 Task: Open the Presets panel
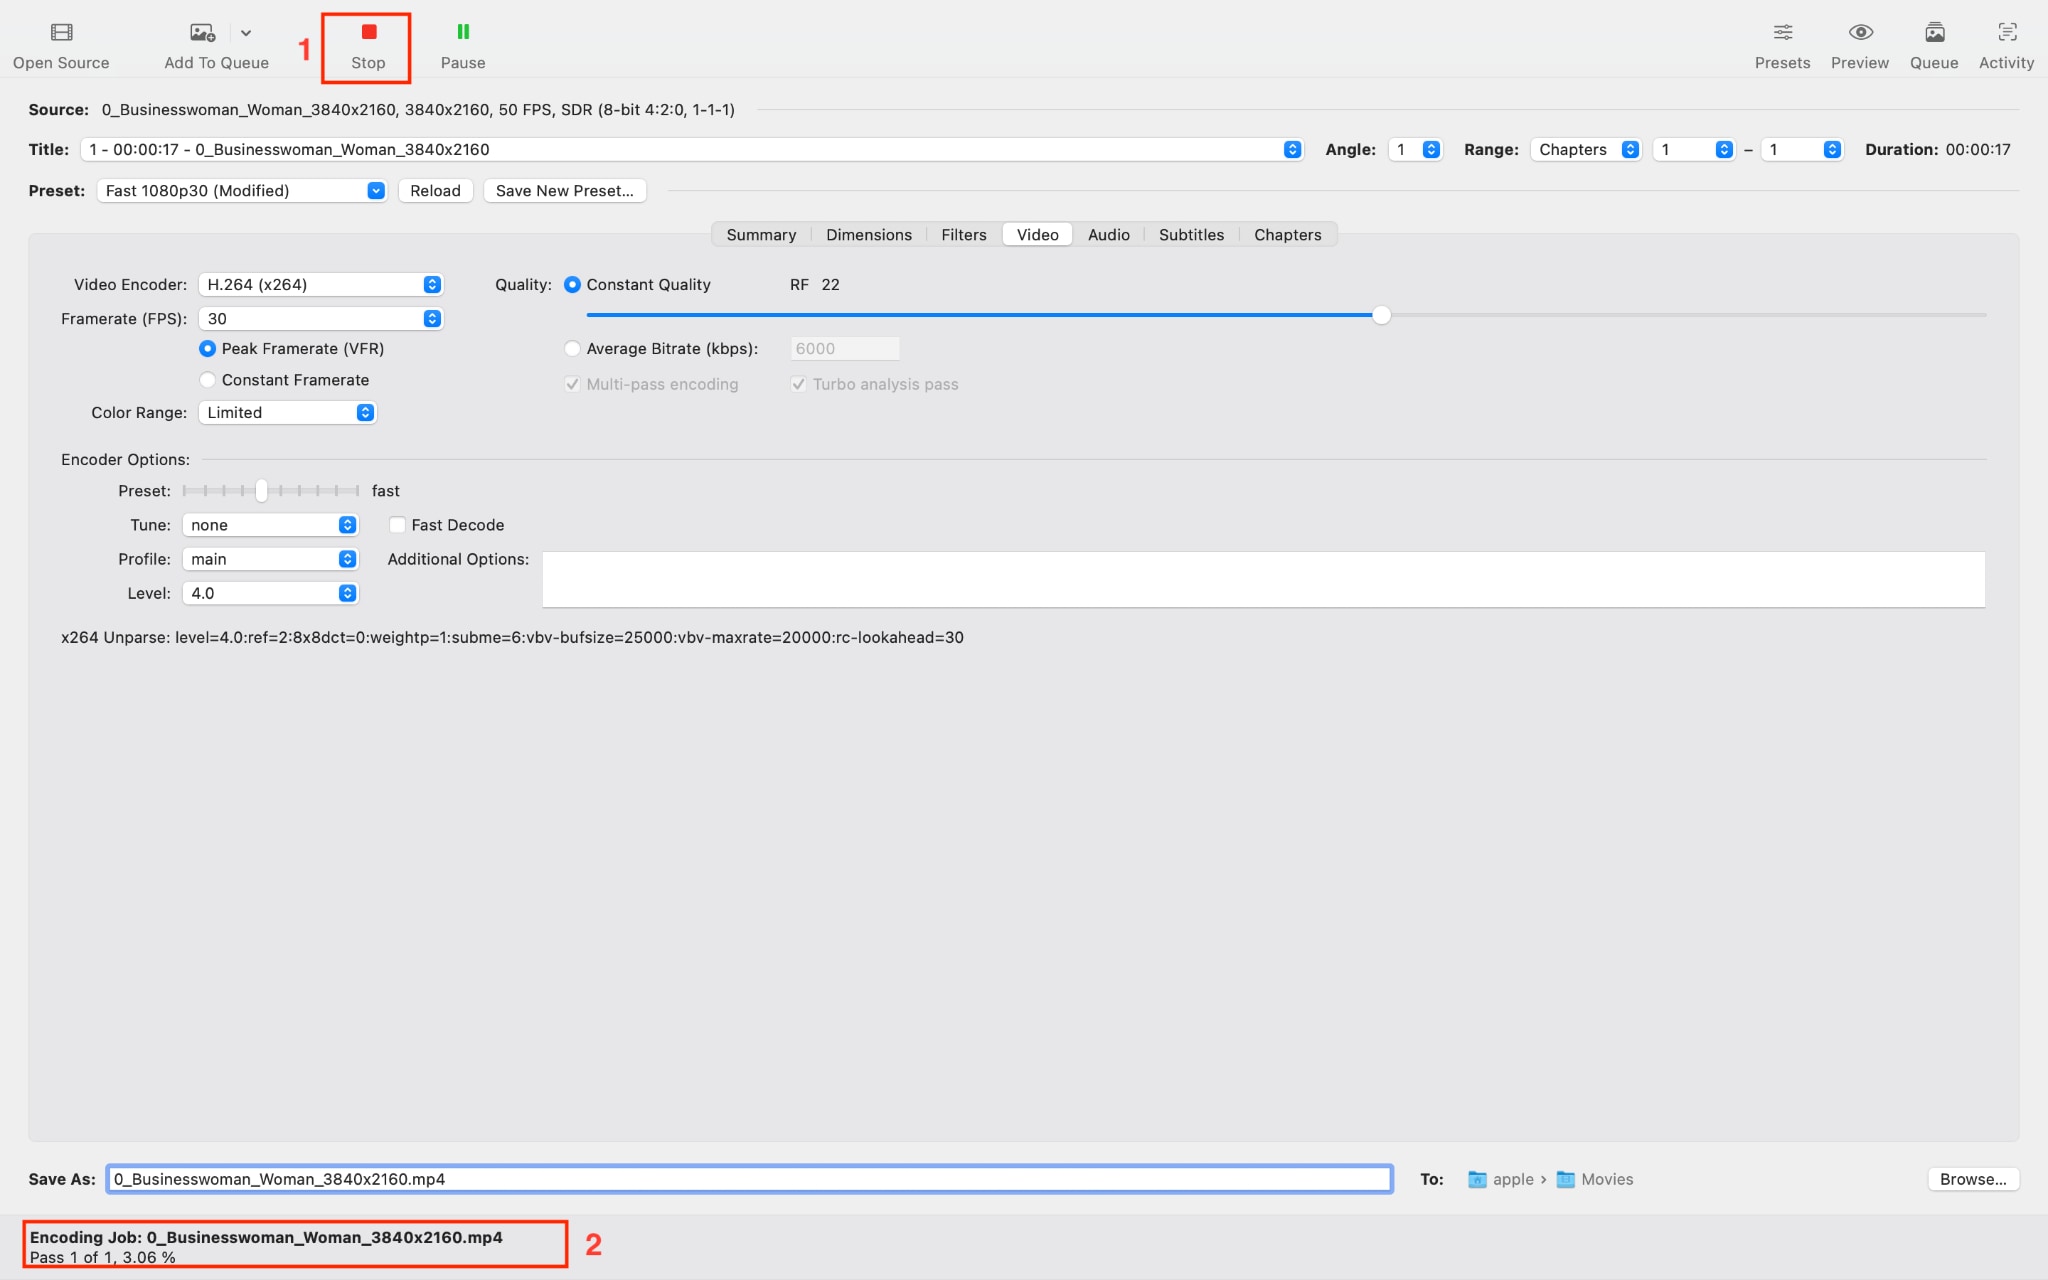tap(1782, 43)
